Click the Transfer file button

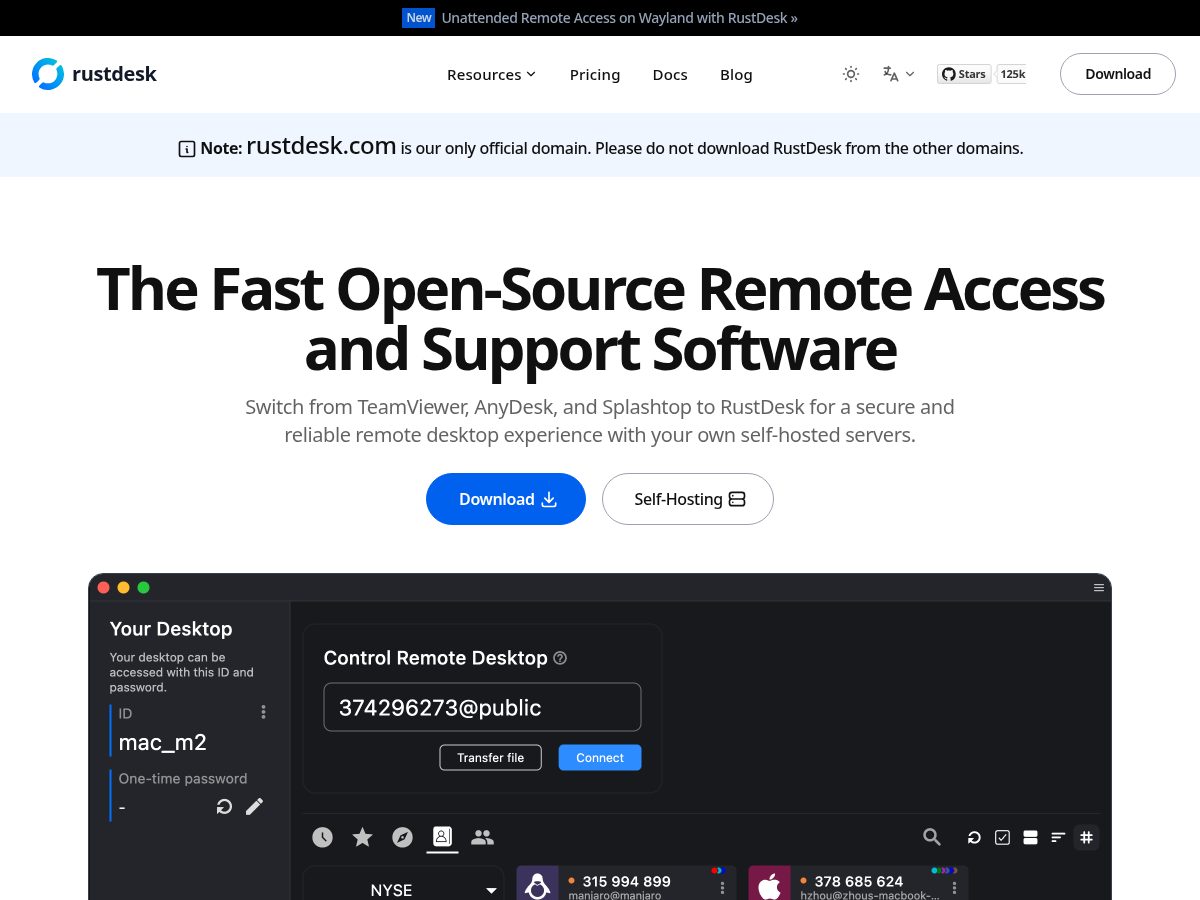tap(490, 758)
